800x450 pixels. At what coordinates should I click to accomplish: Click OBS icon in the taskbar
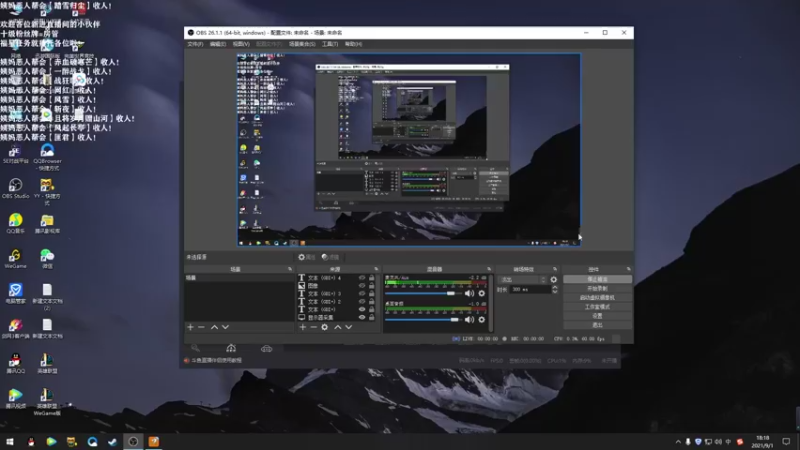tap(133, 441)
